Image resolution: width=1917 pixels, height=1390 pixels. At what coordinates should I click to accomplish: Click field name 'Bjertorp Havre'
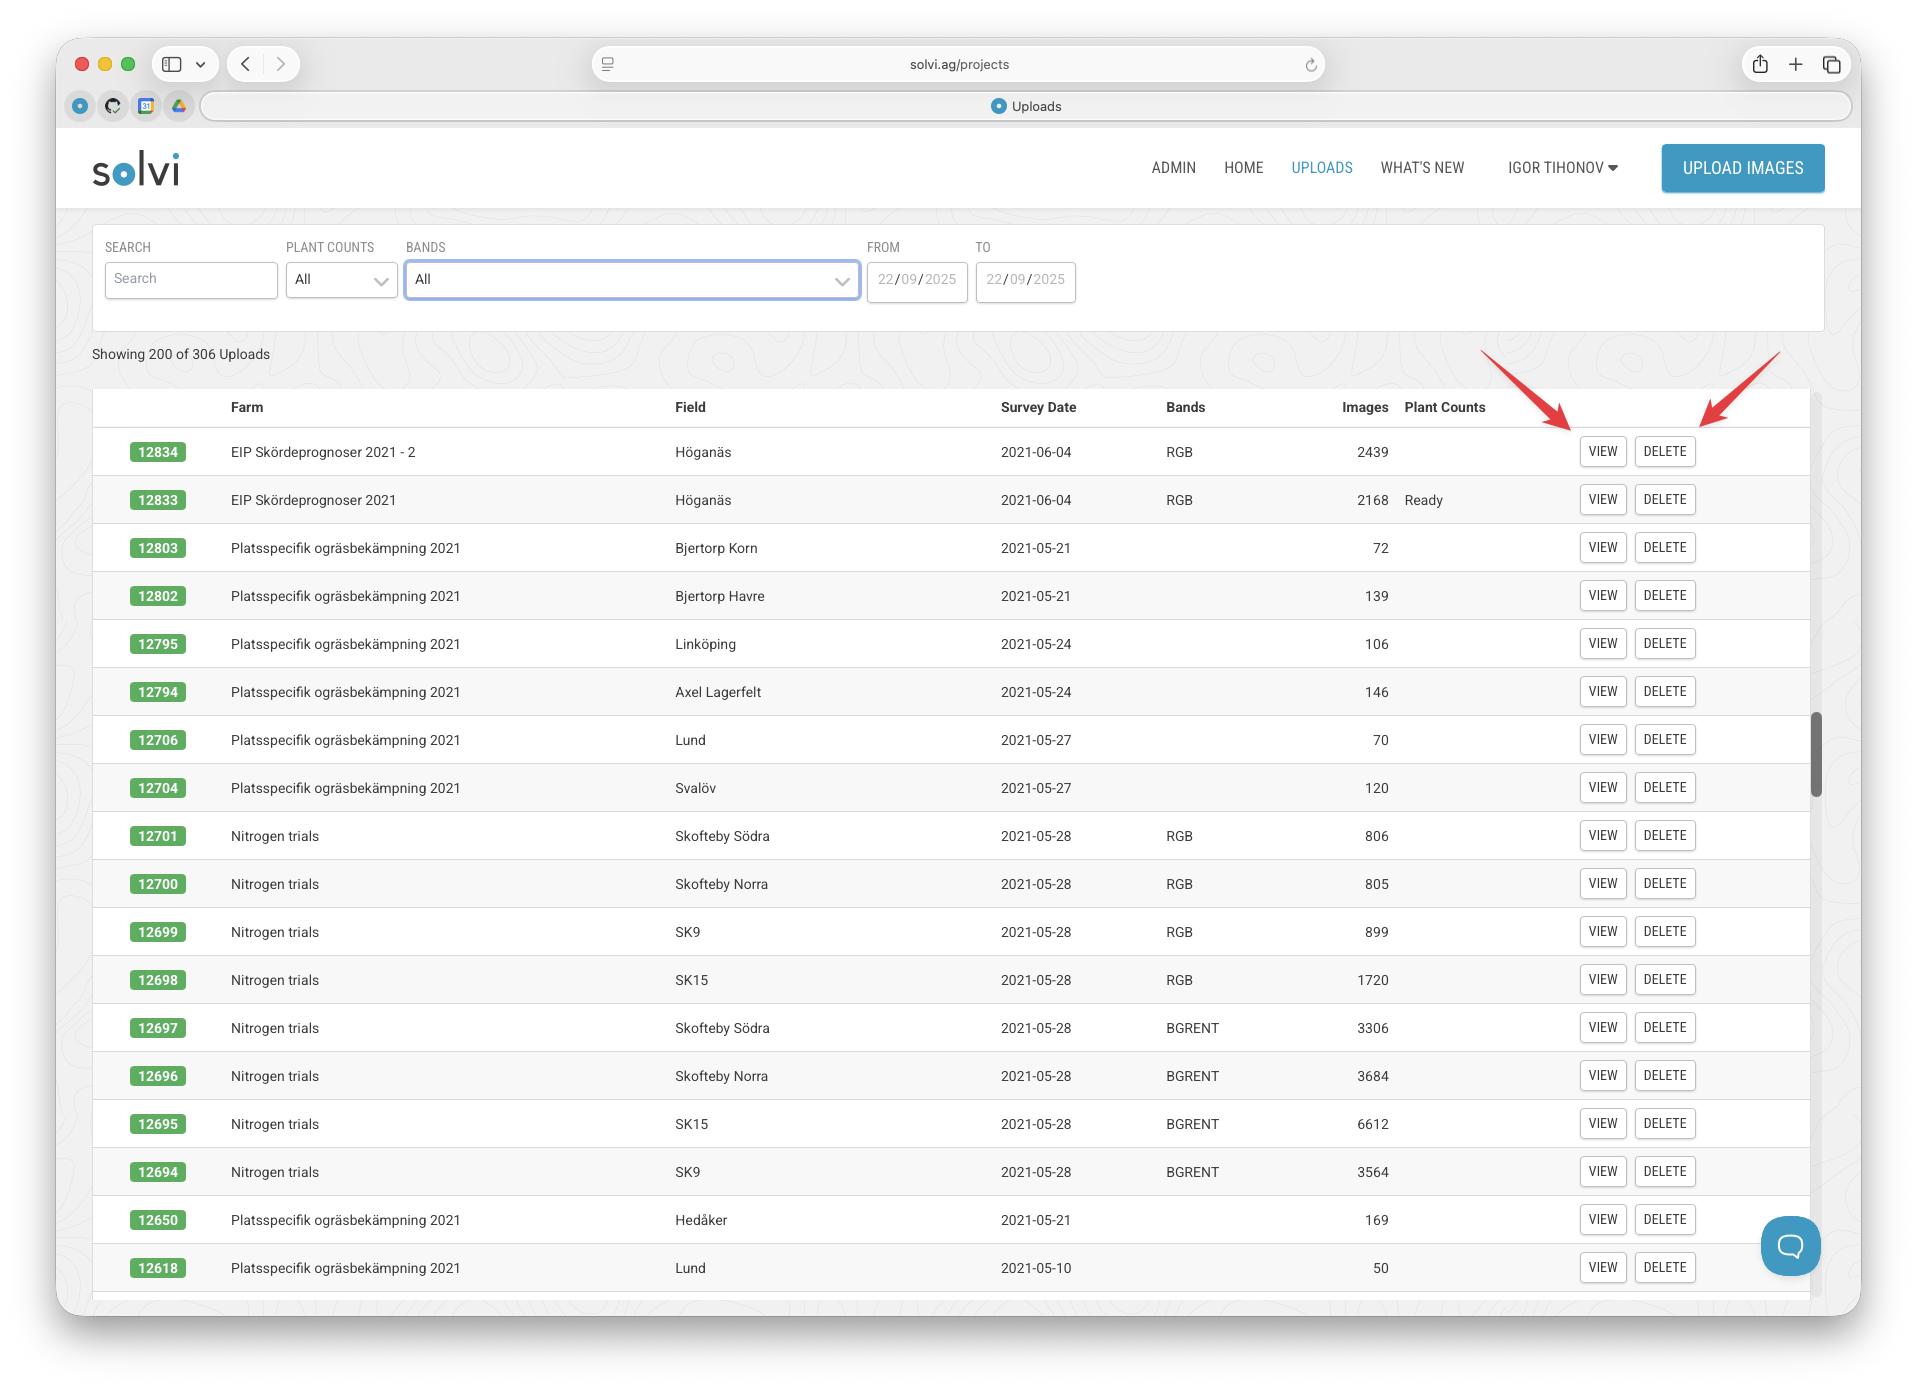[x=719, y=596]
